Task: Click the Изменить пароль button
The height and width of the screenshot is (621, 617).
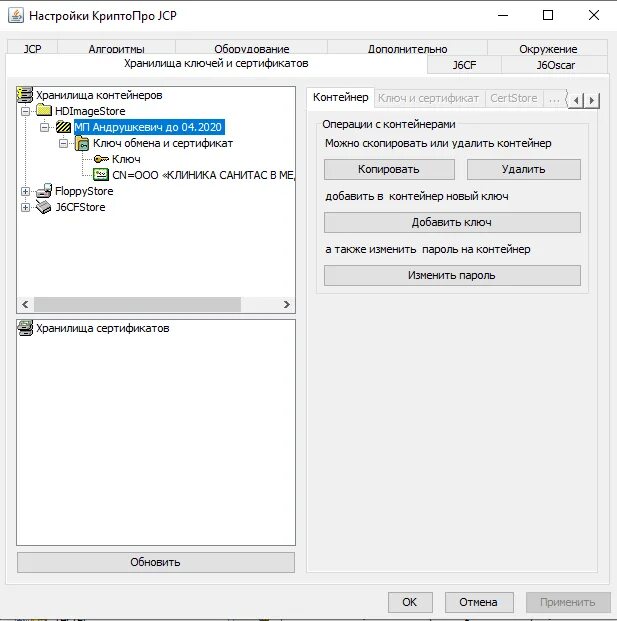Action: (452, 275)
